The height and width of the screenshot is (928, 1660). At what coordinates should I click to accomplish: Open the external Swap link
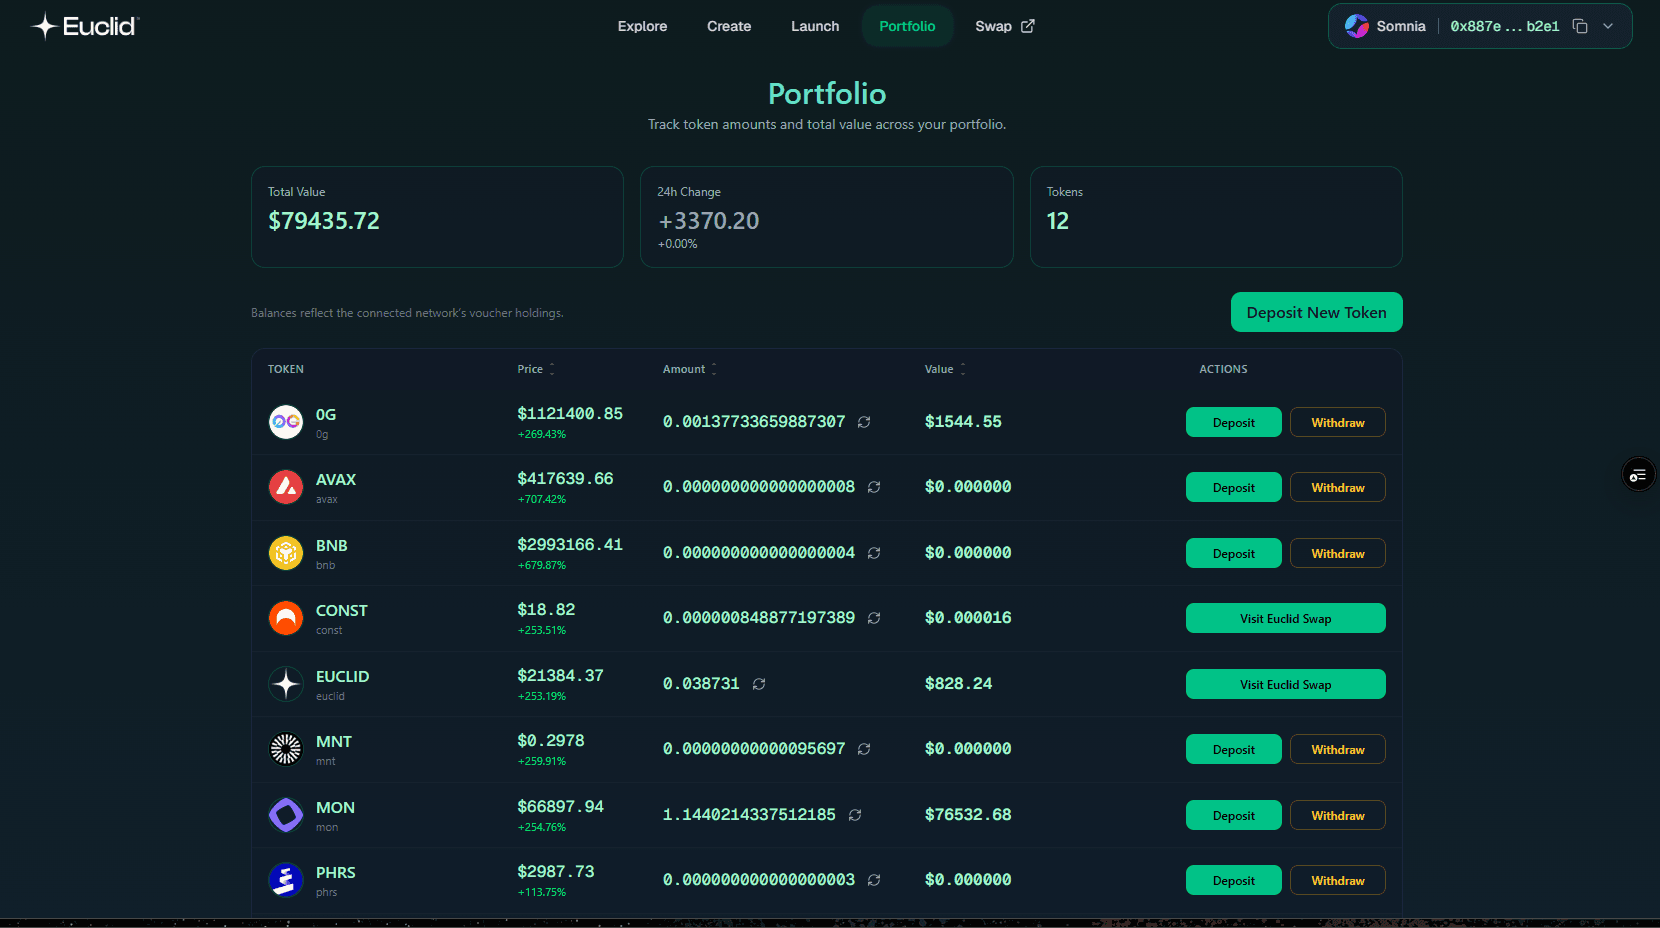1004,26
